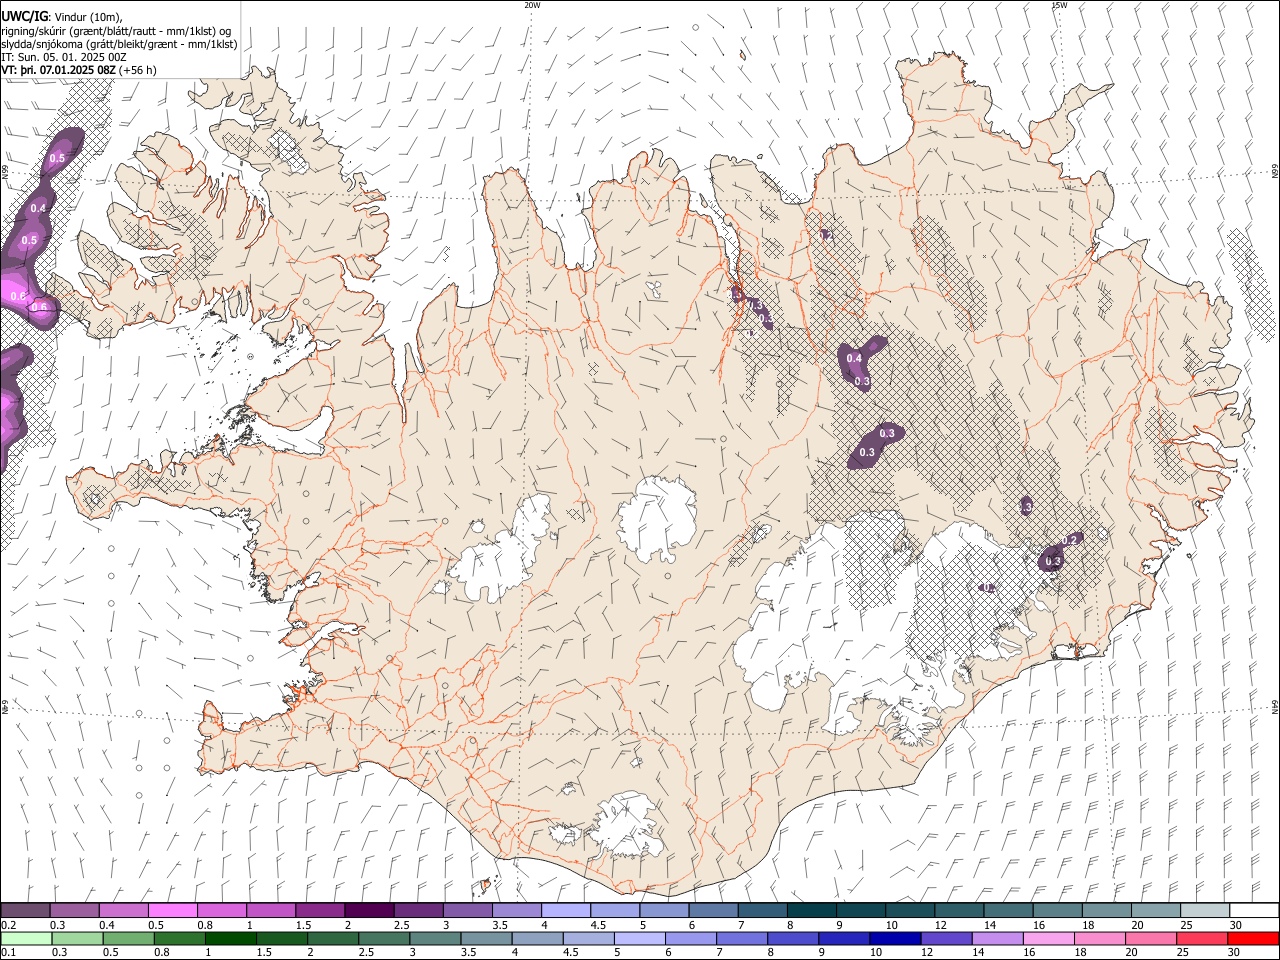The height and width of the screenshot is (960, 1280).
Task: Click the 'slydda/snjókoma' legend description line
Action: click(119, 44)
